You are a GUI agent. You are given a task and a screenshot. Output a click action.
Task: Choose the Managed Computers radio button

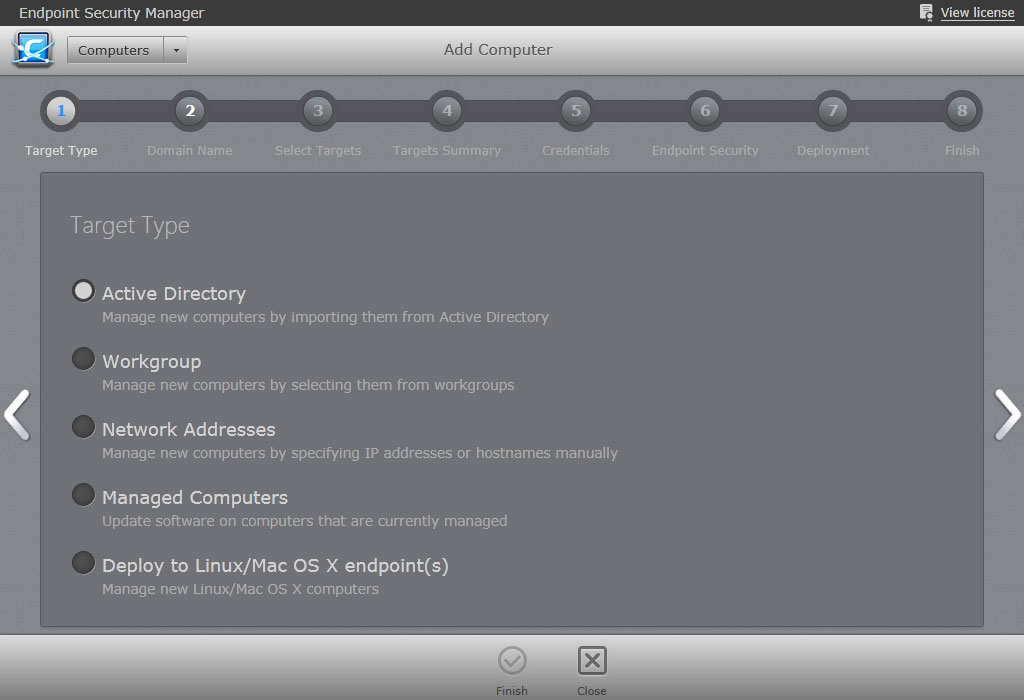pos(84,494)
